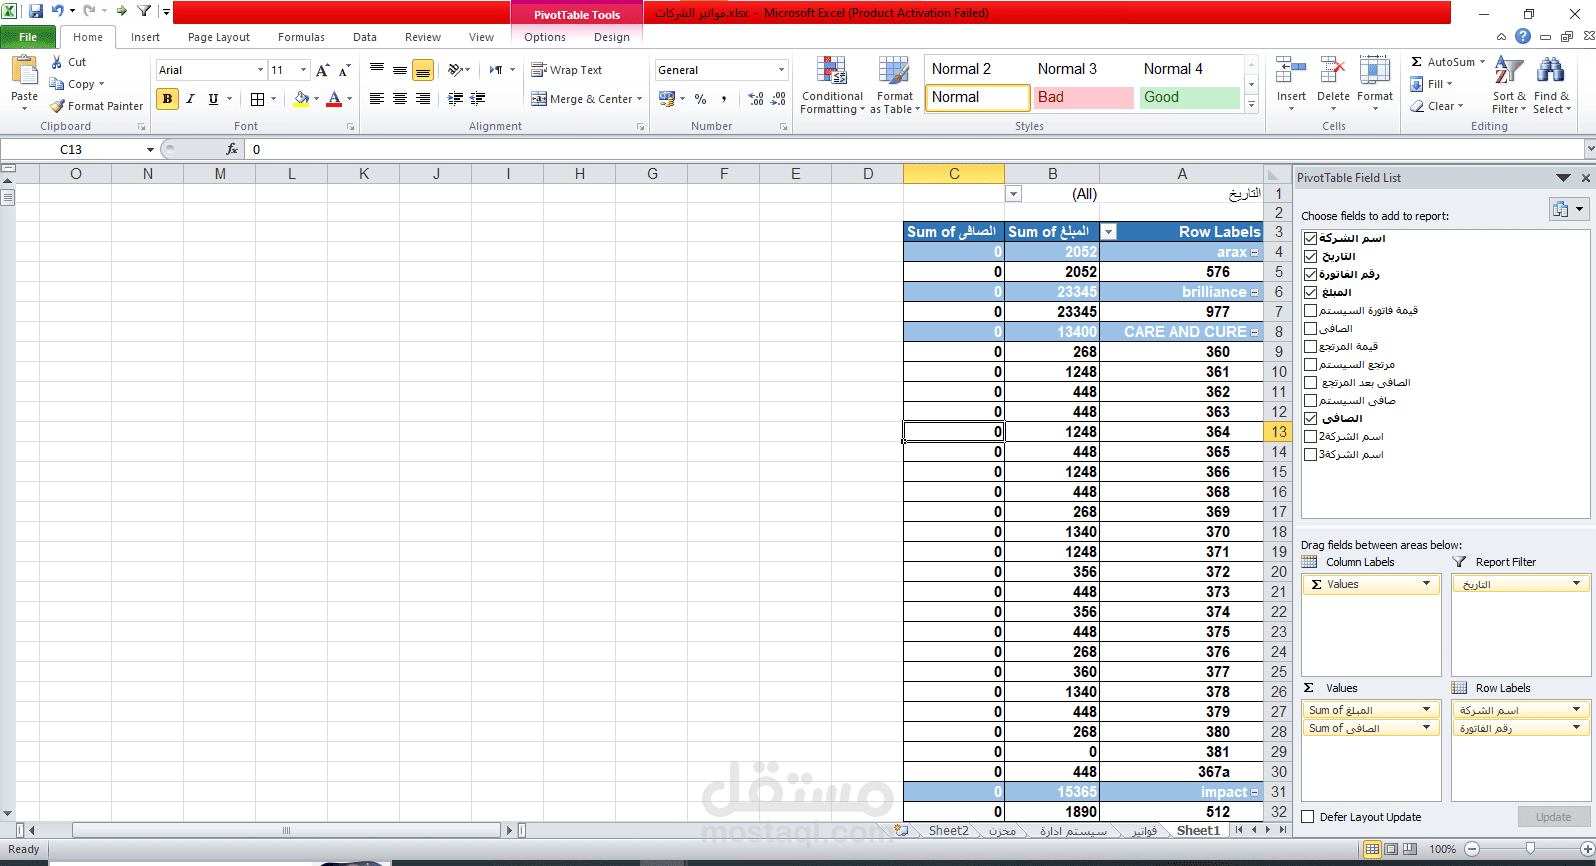Screen dimensions: 1596x866
Task: Uncheck the اسم الشركة field
Action: tap(1310, 238)
